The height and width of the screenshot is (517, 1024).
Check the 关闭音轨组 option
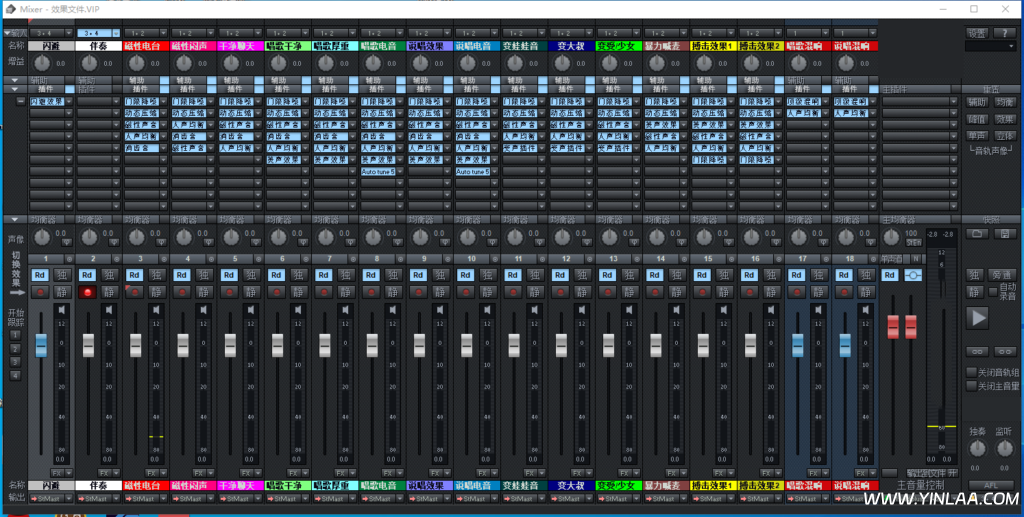tap(971, 372)
